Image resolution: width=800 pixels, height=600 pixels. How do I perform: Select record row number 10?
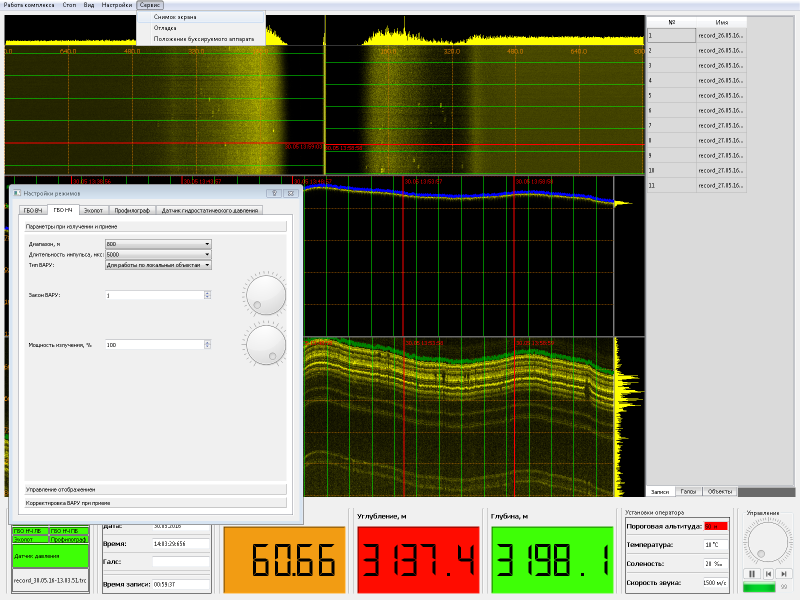[697, 170]
